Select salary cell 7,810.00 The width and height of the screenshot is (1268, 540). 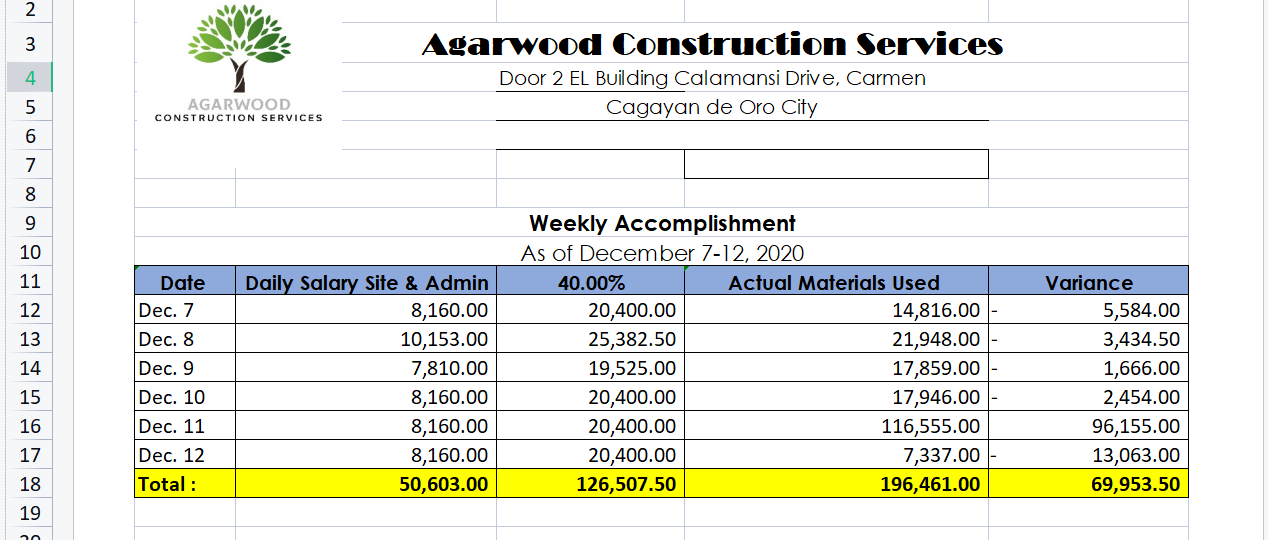[366, 368]
